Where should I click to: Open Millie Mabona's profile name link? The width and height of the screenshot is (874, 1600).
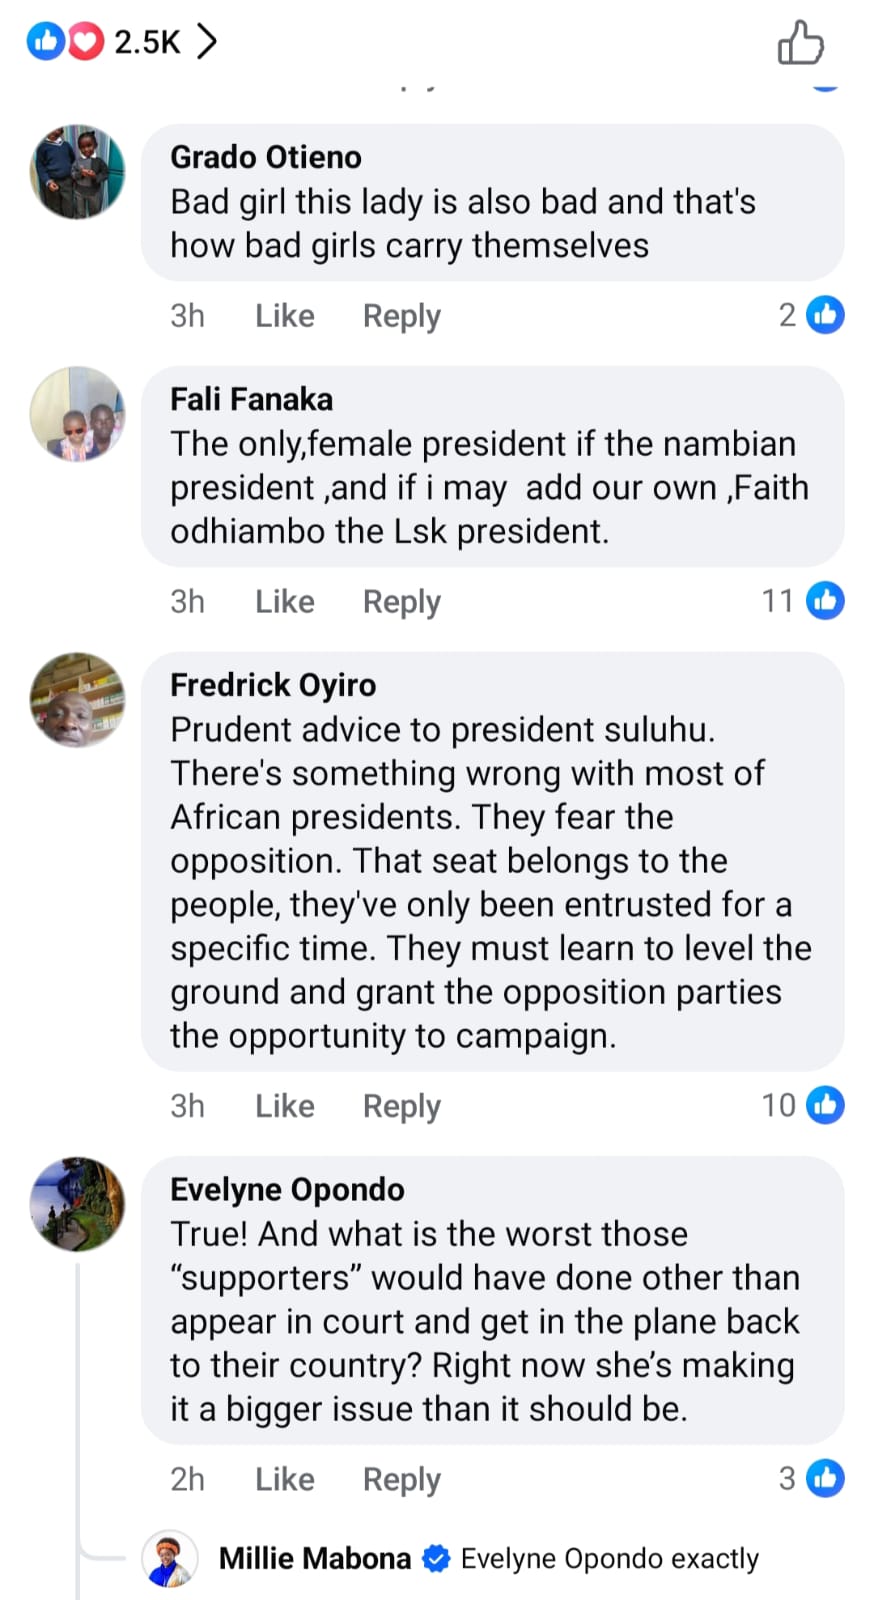(314, 1558)
